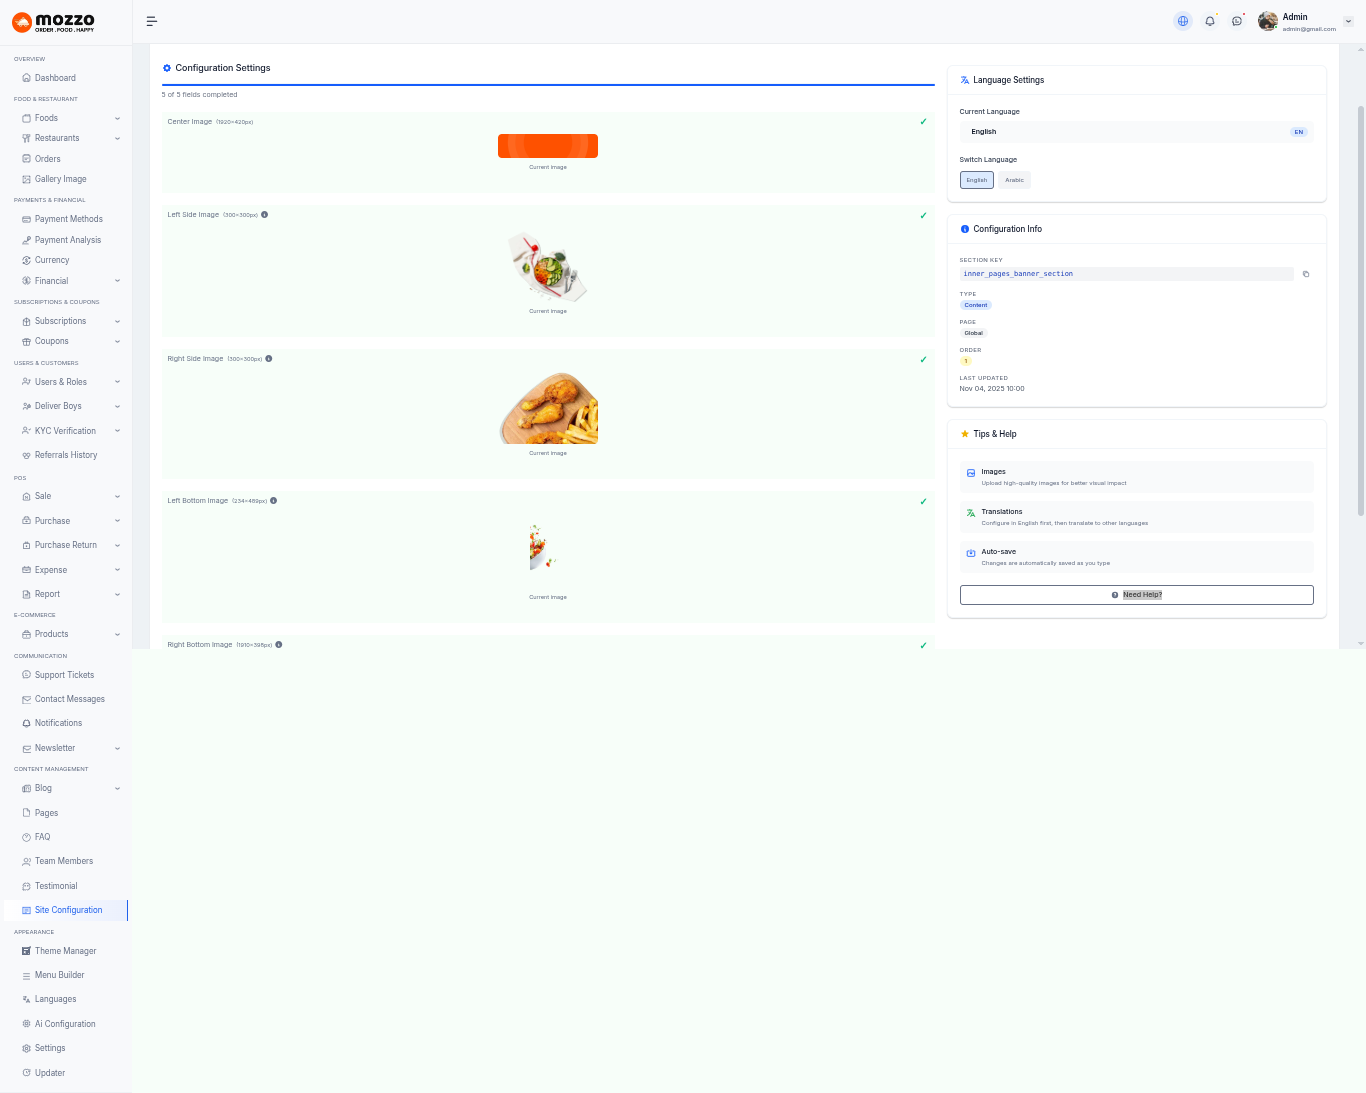1366x1093 pixels.
Task: Select English language option
Action: point(976,180)
